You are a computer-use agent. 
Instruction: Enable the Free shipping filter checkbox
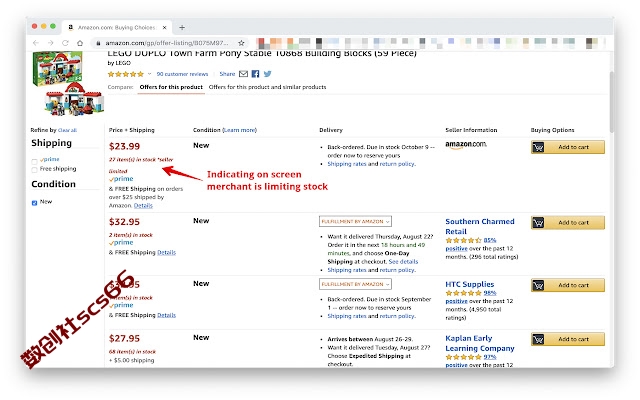click(34, 170)
